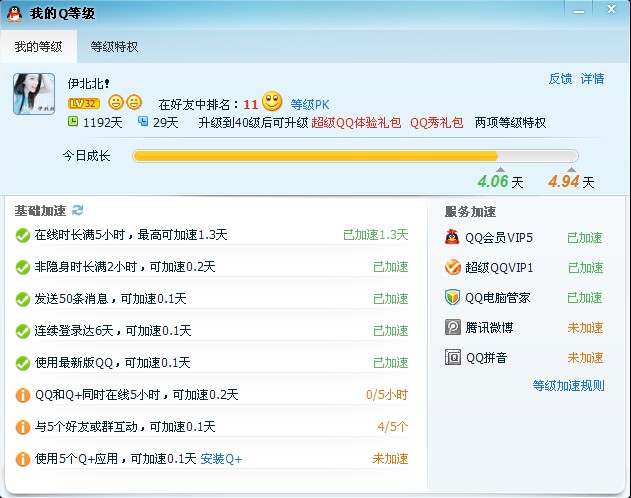The height and width of the screenshot is (498, 631).
Task: Open the 反馈 link
Action: (560, 78)
